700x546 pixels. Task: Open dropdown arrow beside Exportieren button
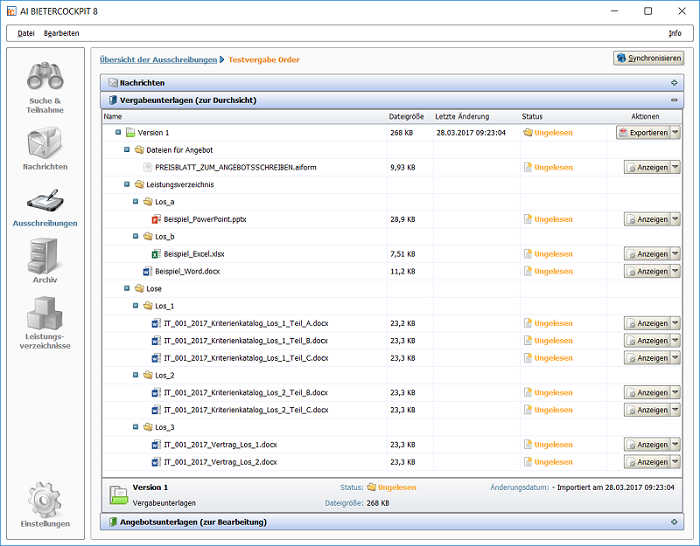tap(675, 132)
